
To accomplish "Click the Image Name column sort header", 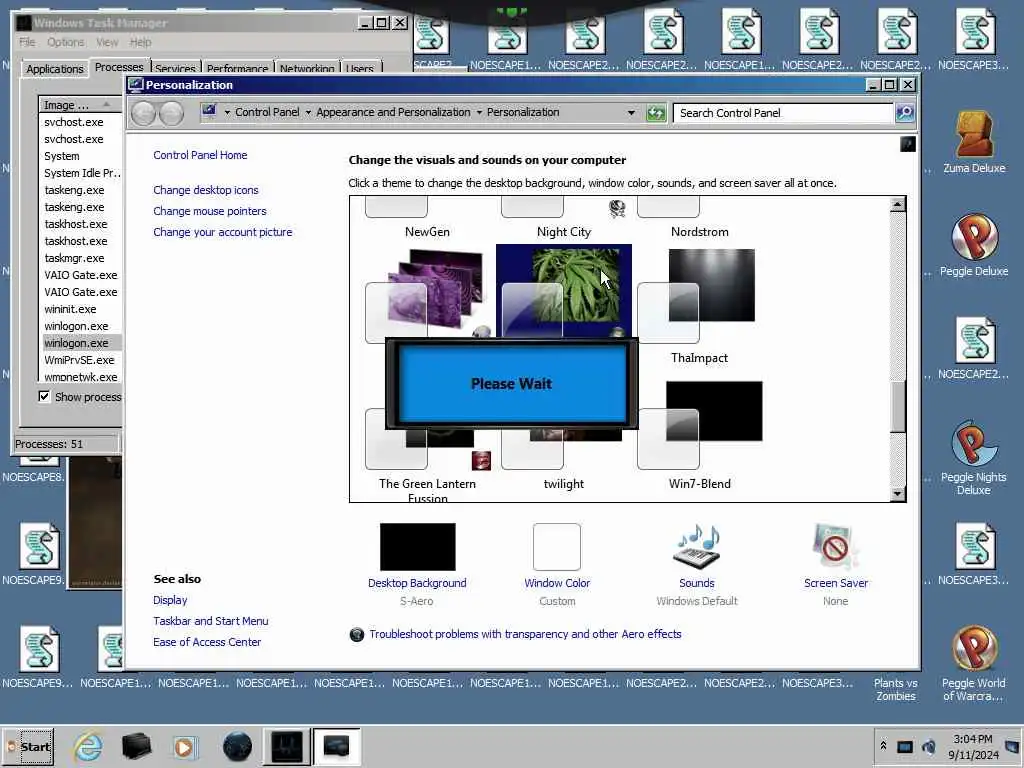I will pos(80,104).
